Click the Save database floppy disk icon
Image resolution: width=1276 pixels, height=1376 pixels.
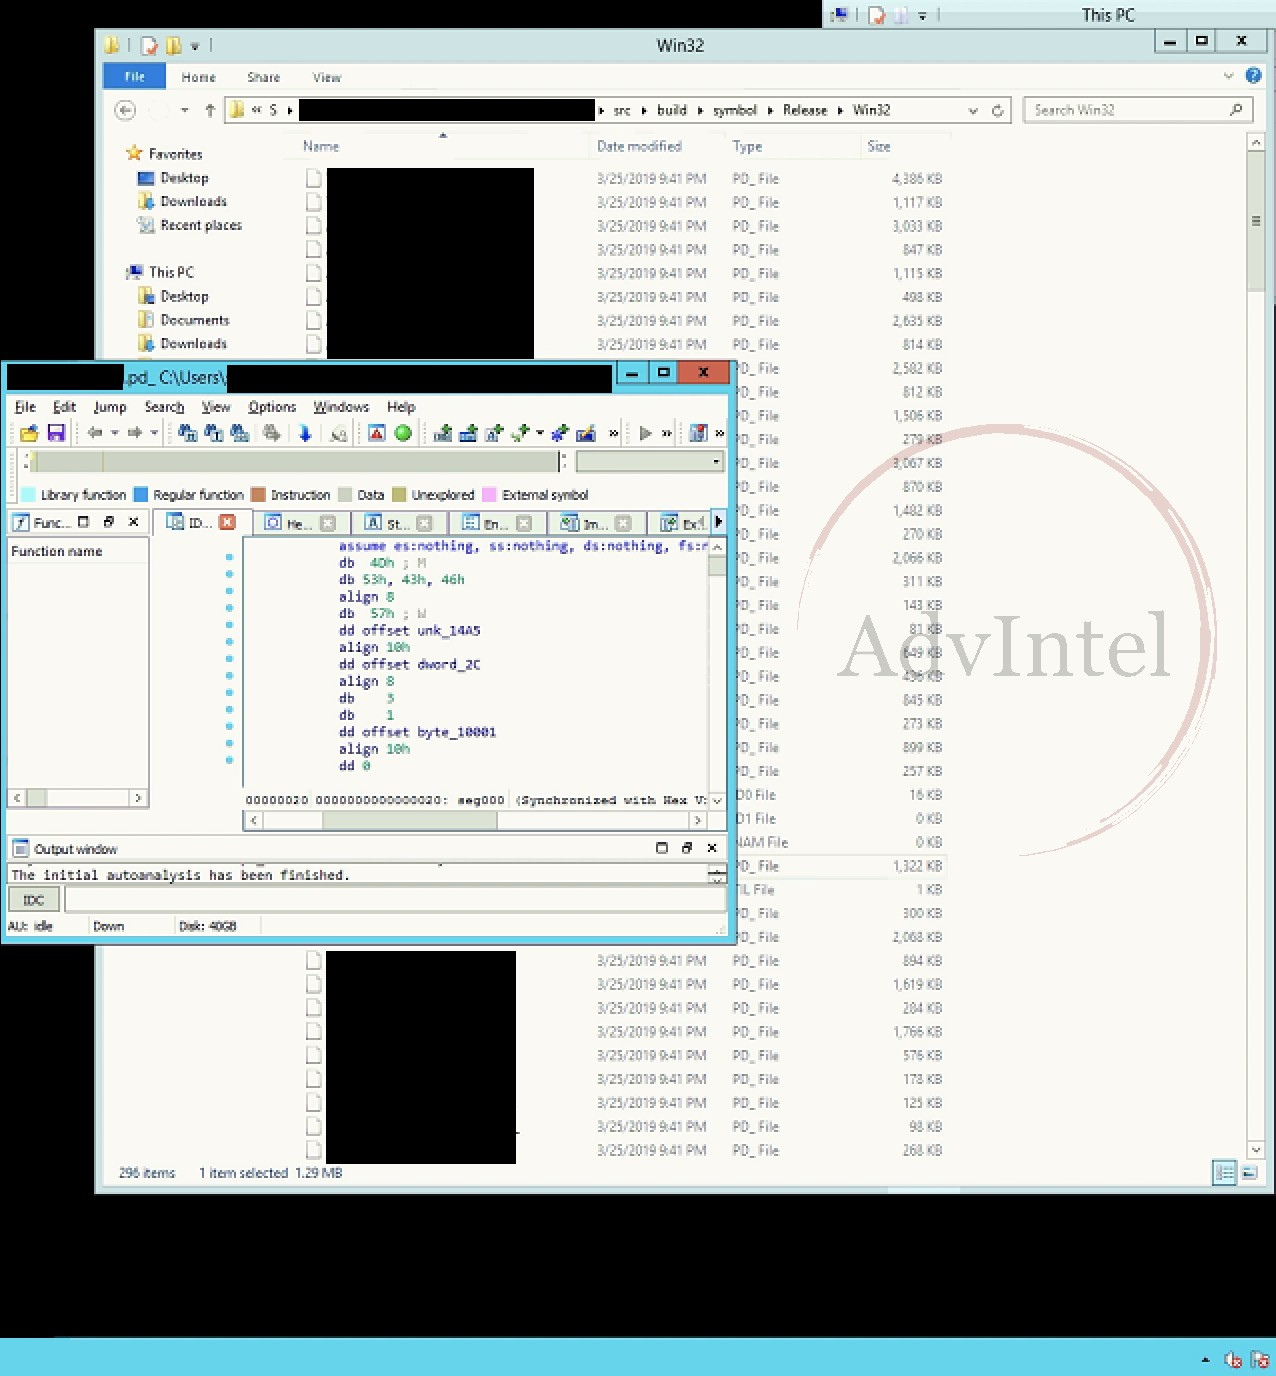56,433
